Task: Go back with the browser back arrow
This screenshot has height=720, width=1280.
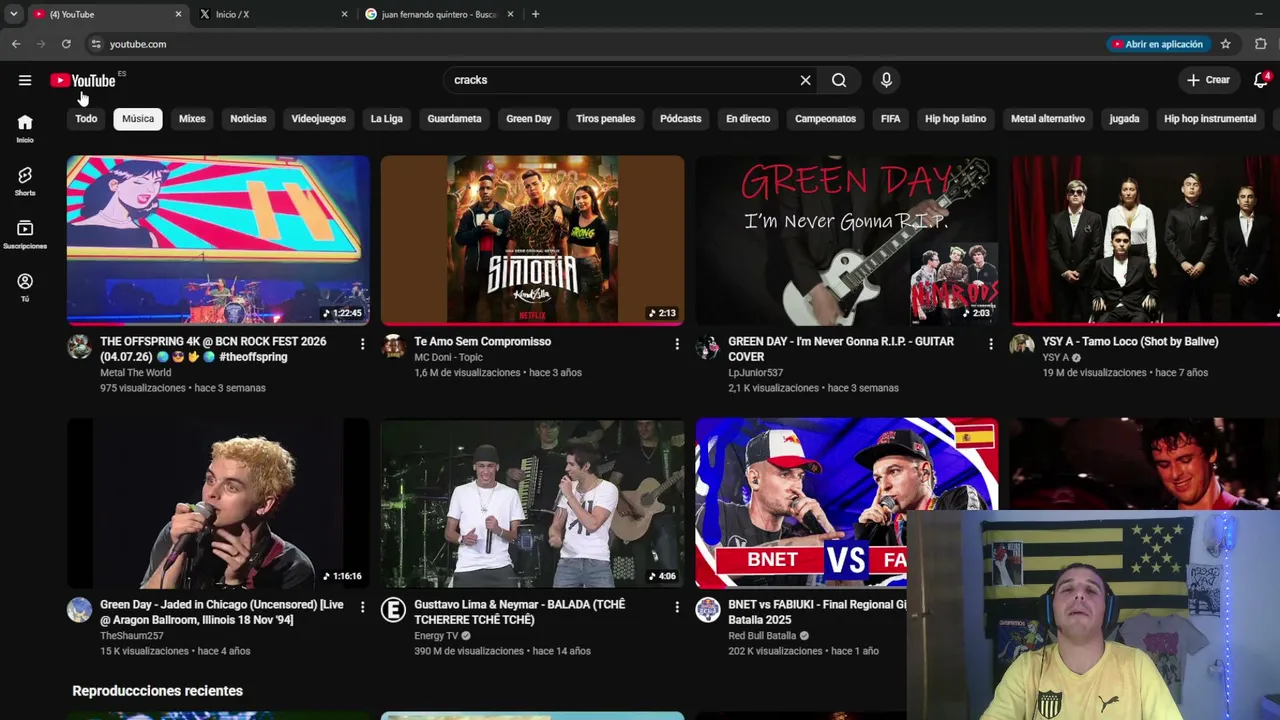Action: (16, 44)
